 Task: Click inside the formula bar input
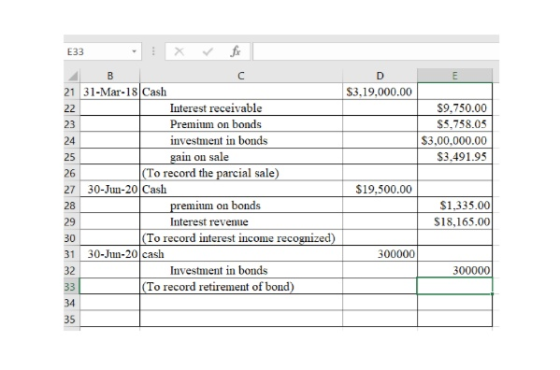(x=376, y=52)
